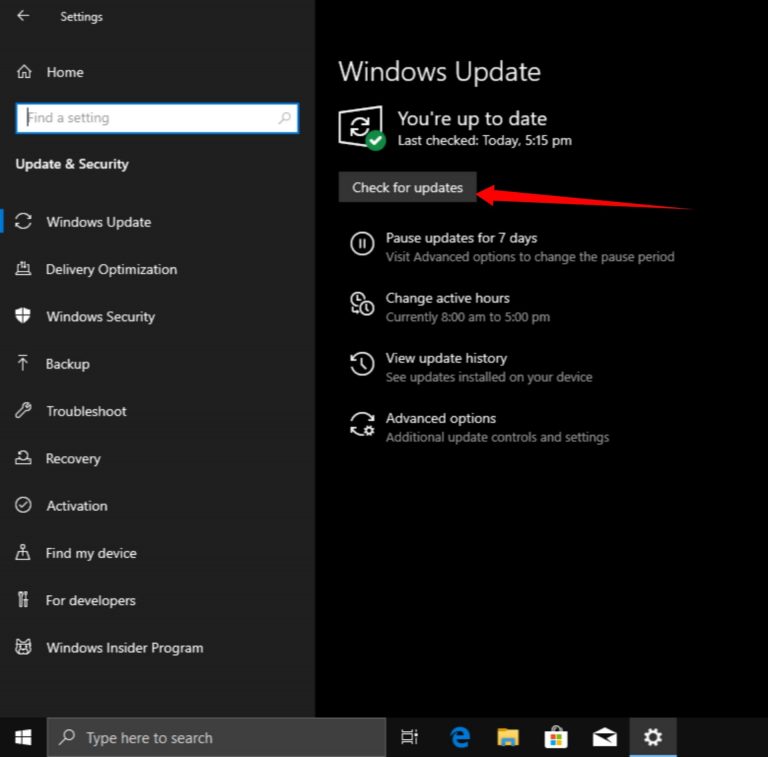The height and width of the screenshot is (757, 768).
Task: Click the For developers tools icon
Action: 23,599
